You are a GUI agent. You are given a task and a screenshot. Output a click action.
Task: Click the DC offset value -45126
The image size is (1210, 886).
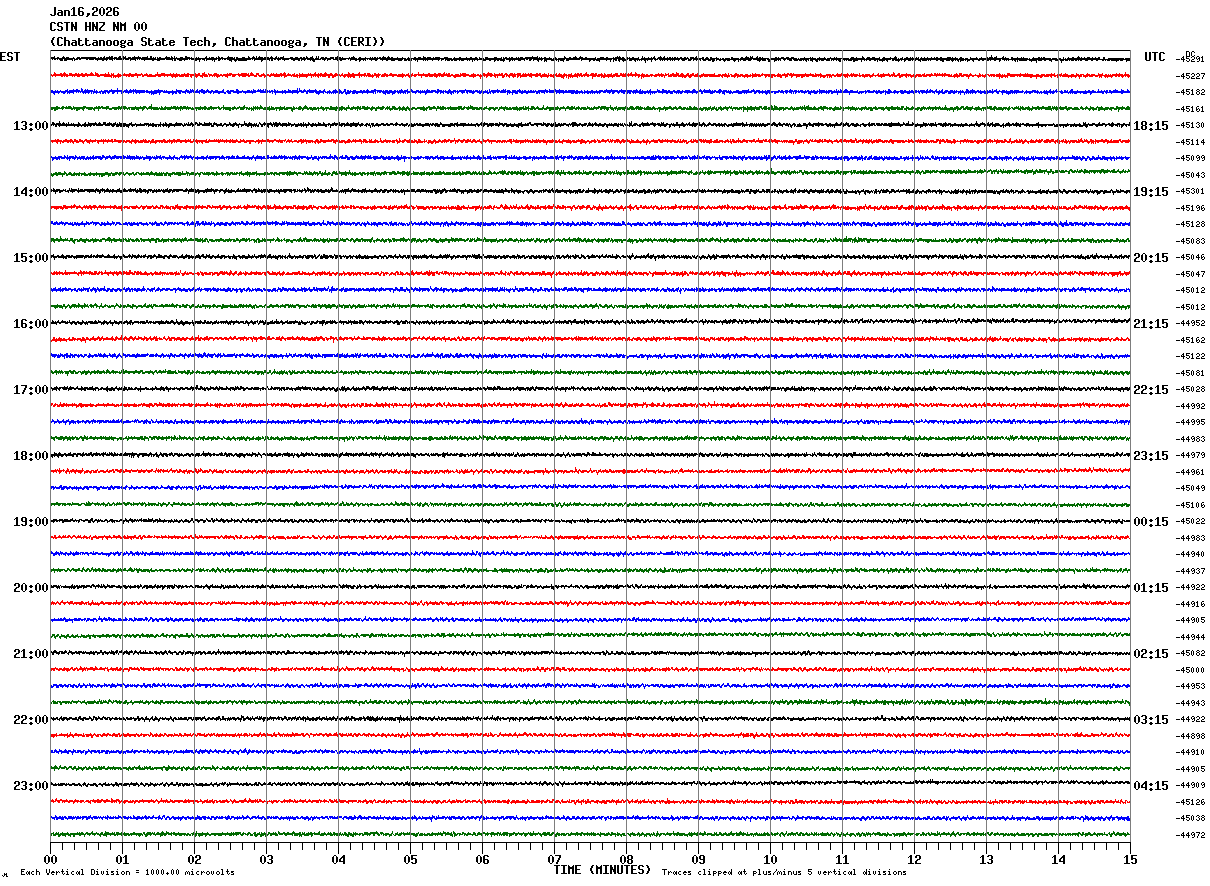[1190, 802]
